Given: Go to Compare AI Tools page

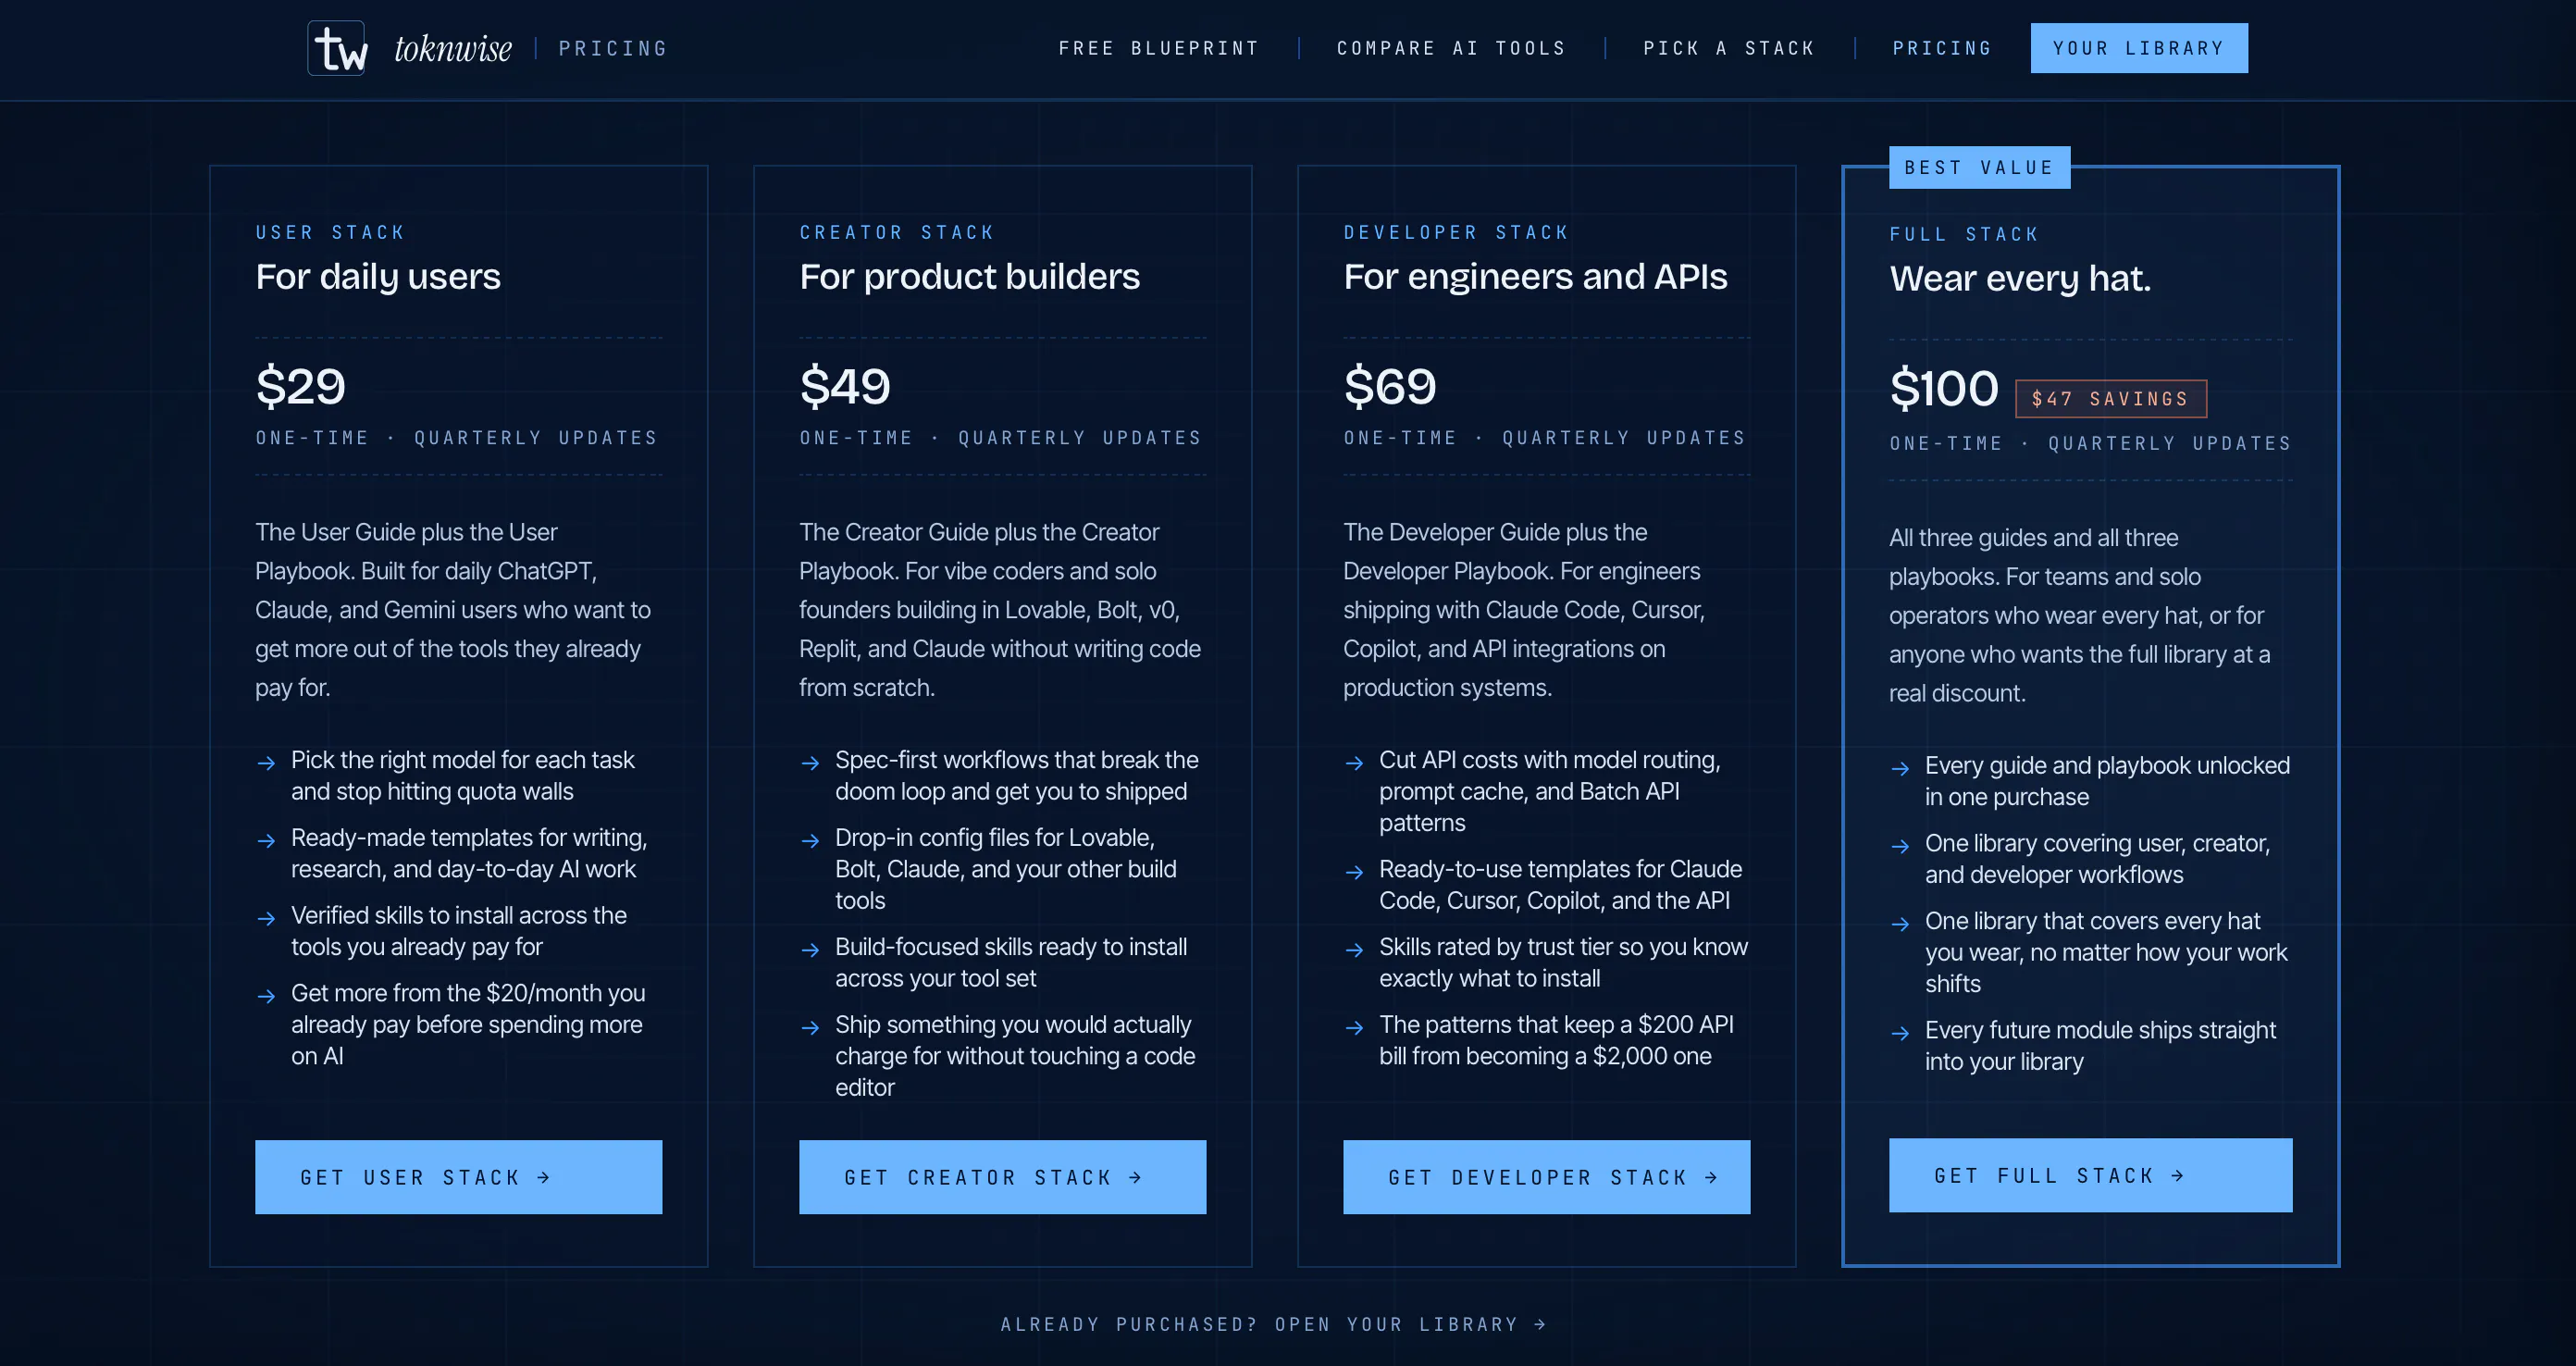Looking at the screenshot, I should pyautogui.click(x=1452, y=48).
